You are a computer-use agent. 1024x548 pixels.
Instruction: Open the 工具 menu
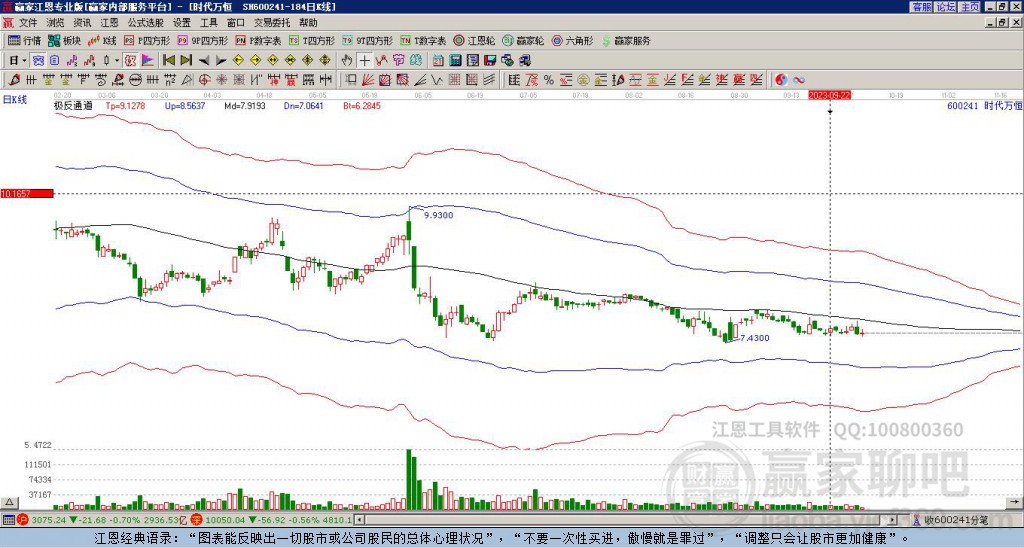click(208, 23)
